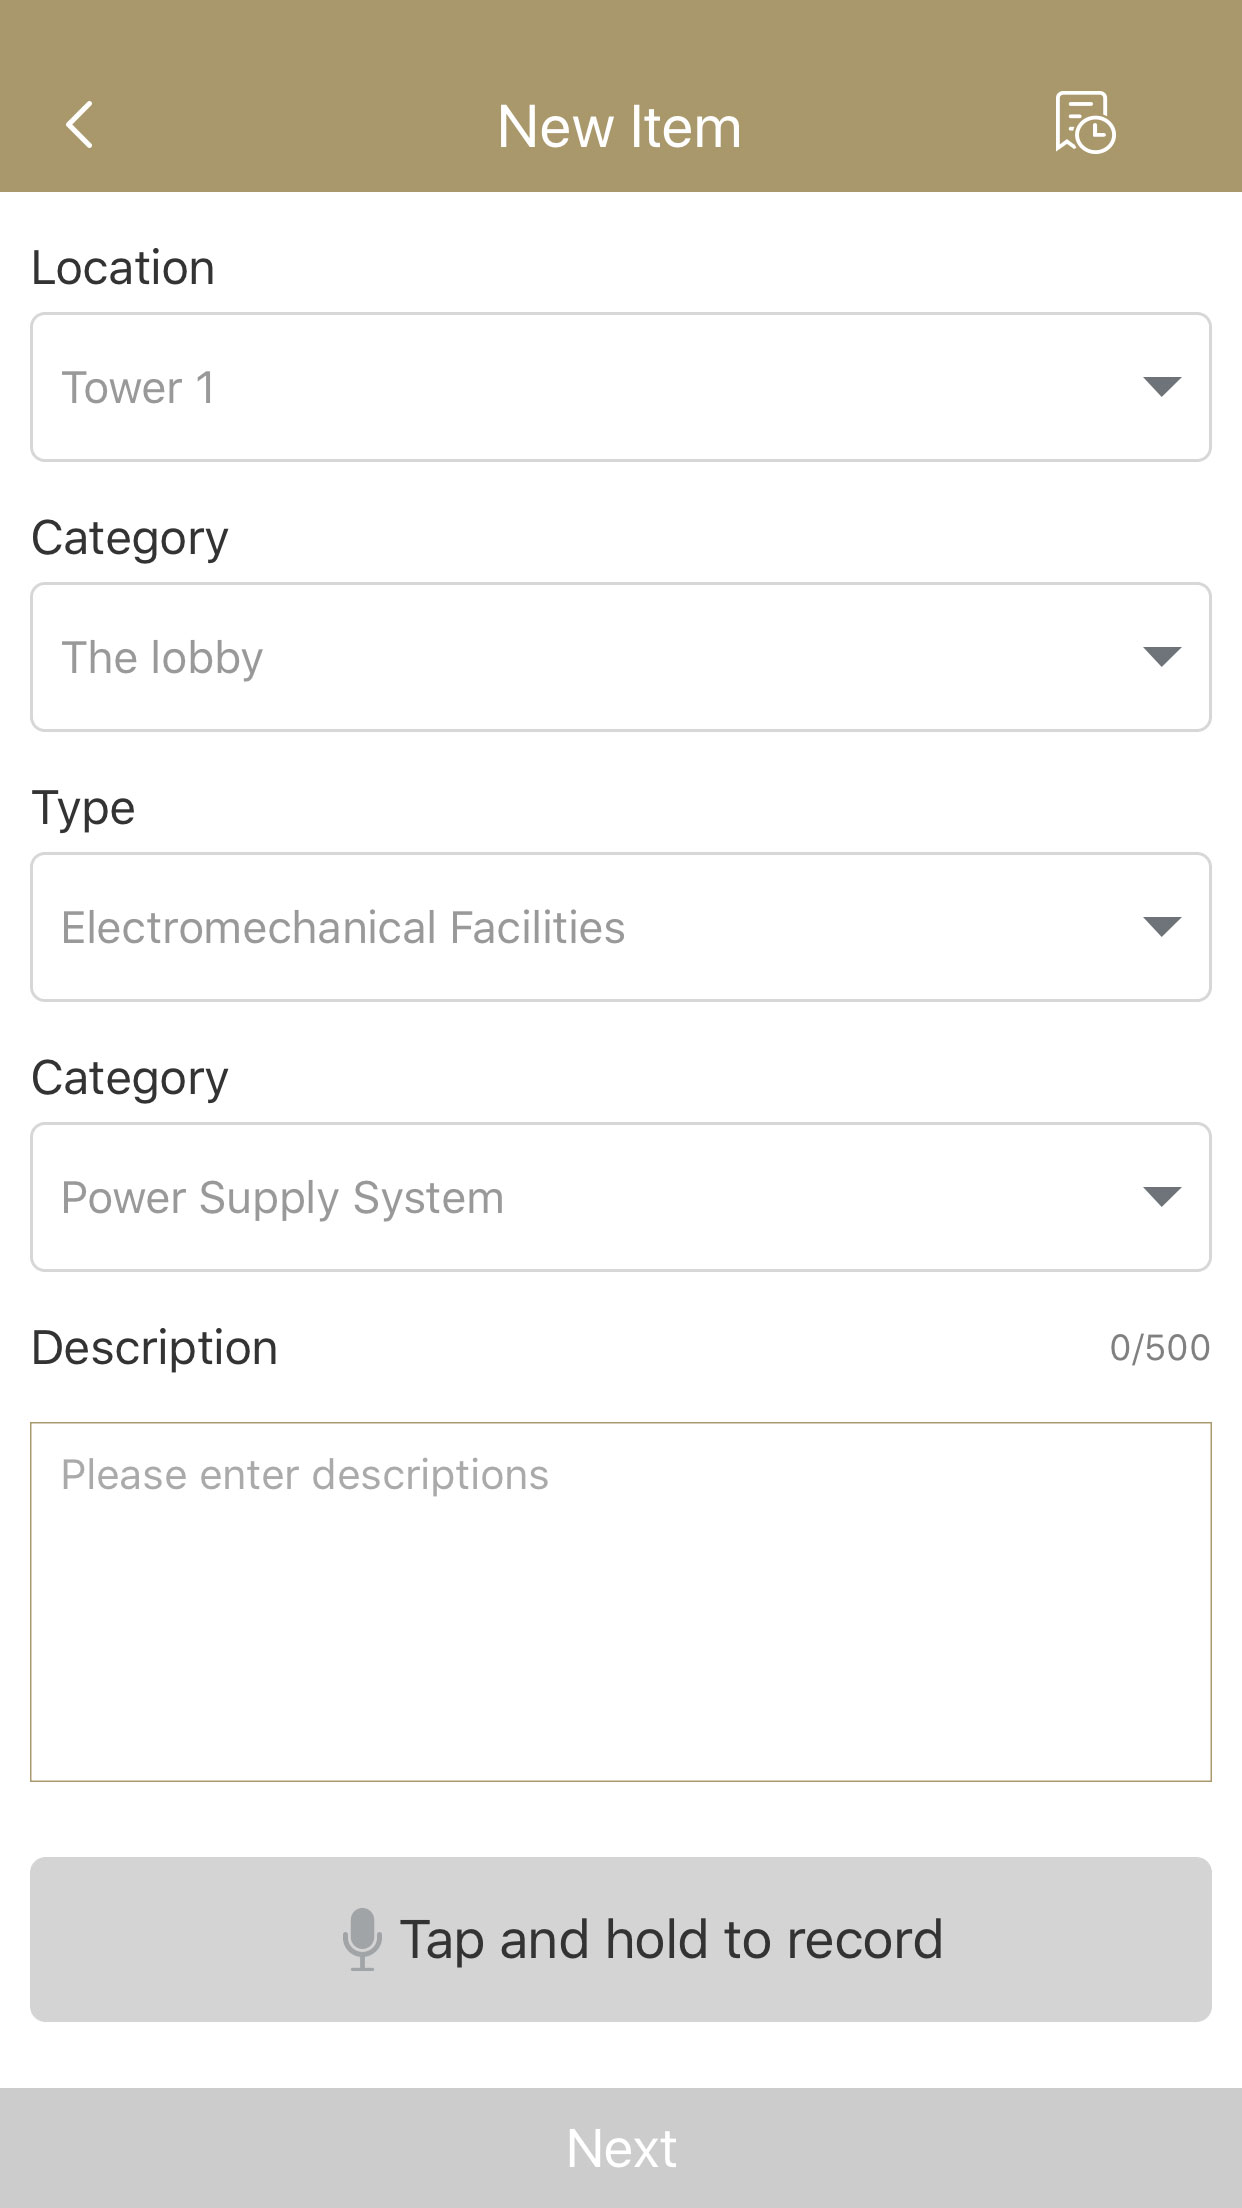Tap the hold to record button

coord(621,1939)
